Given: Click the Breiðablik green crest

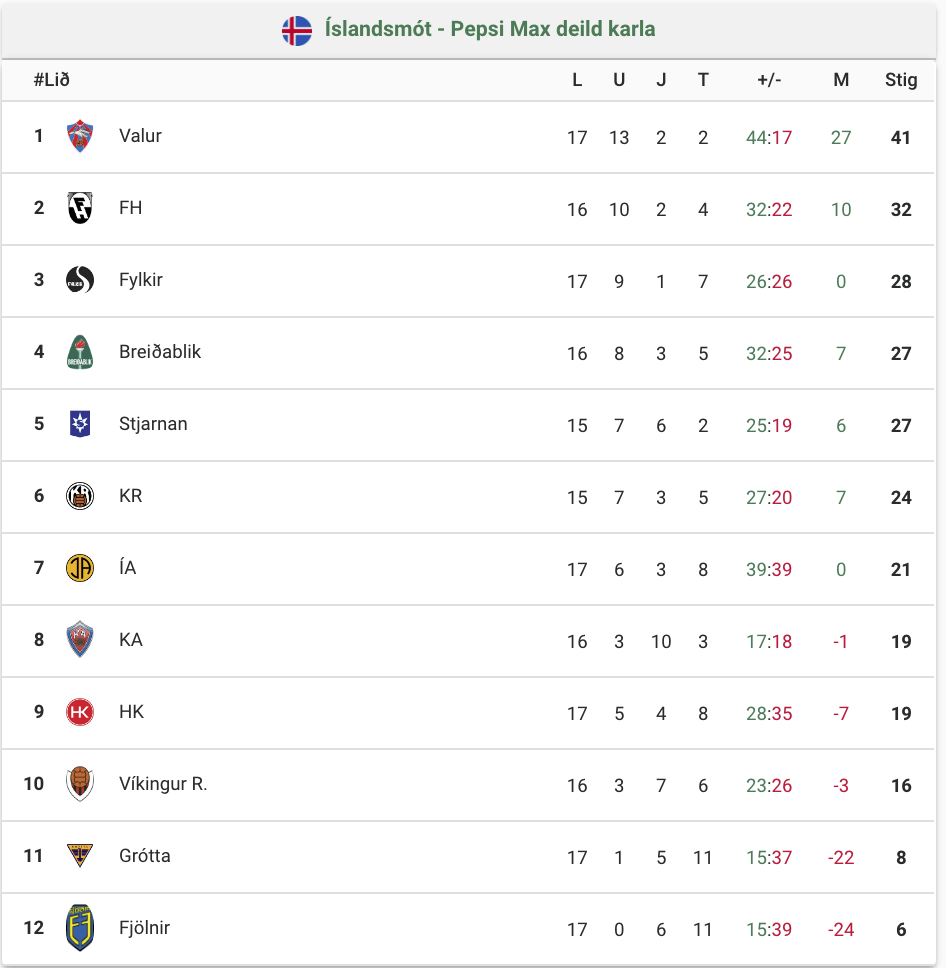Looking at the screenshot, I should pos(80,352).
